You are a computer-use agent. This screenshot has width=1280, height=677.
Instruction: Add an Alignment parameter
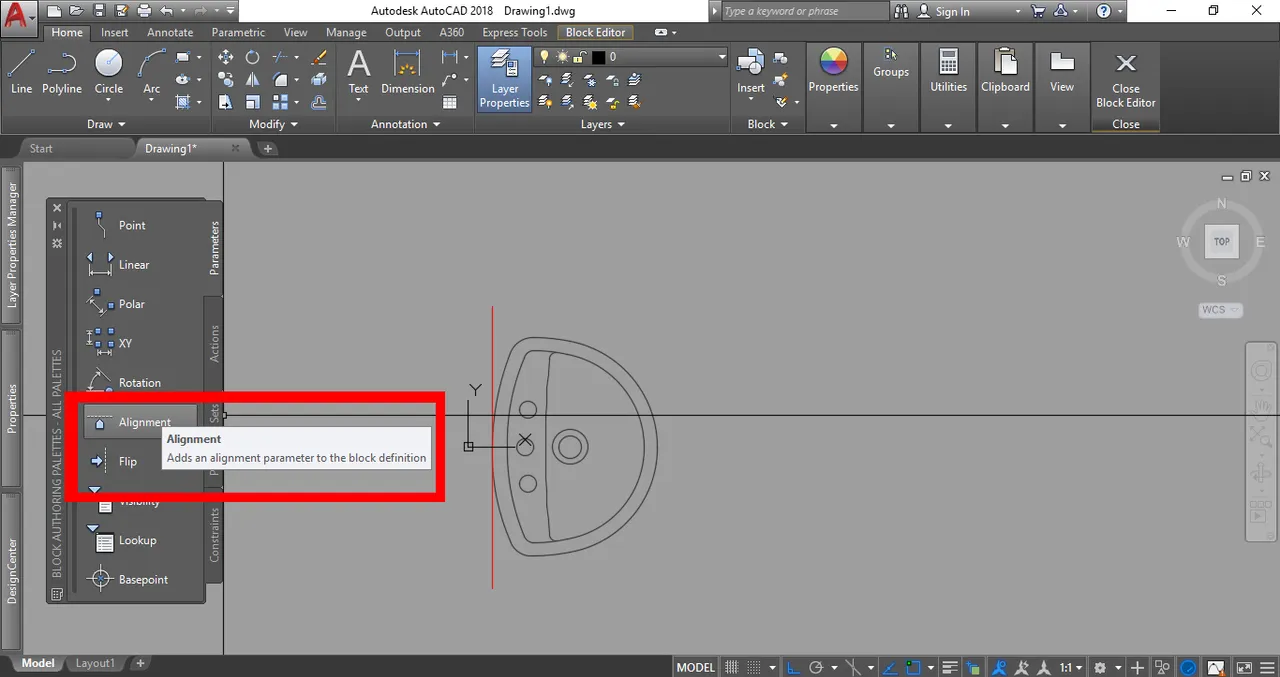click(140, 422)
